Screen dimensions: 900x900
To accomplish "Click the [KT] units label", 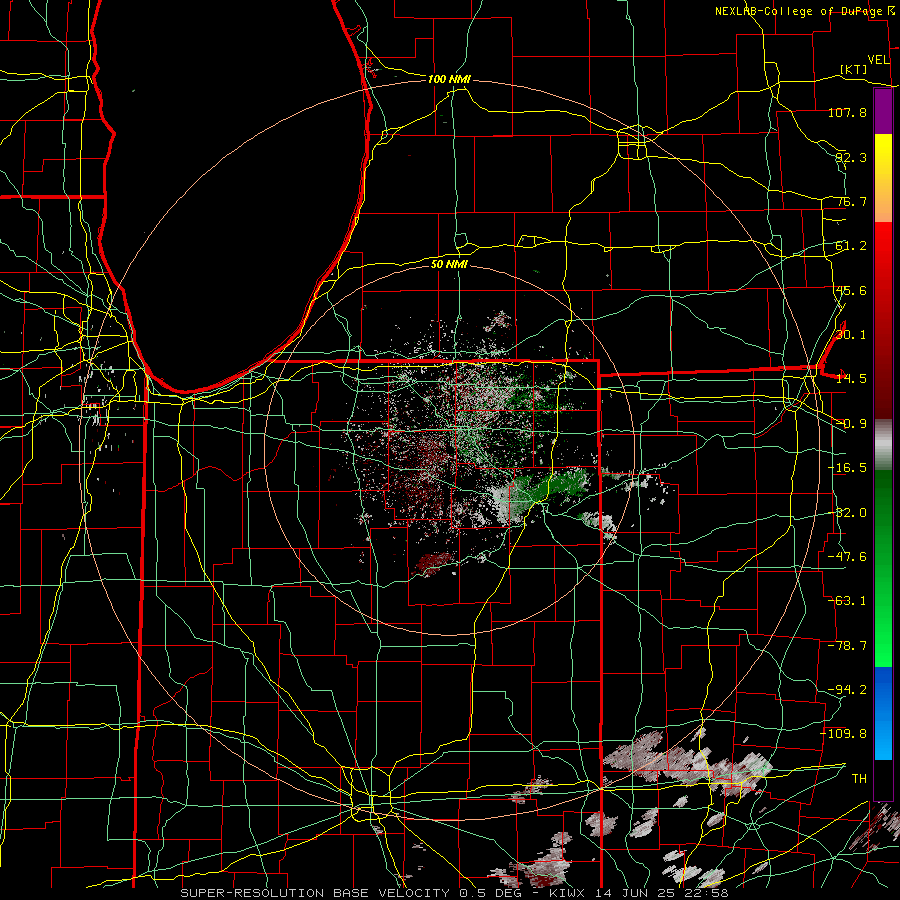I will coord(854,69).
